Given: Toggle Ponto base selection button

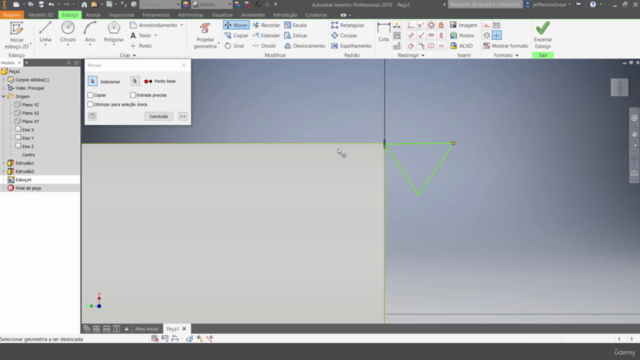Looking at the screenshot, I should (135, 81).
